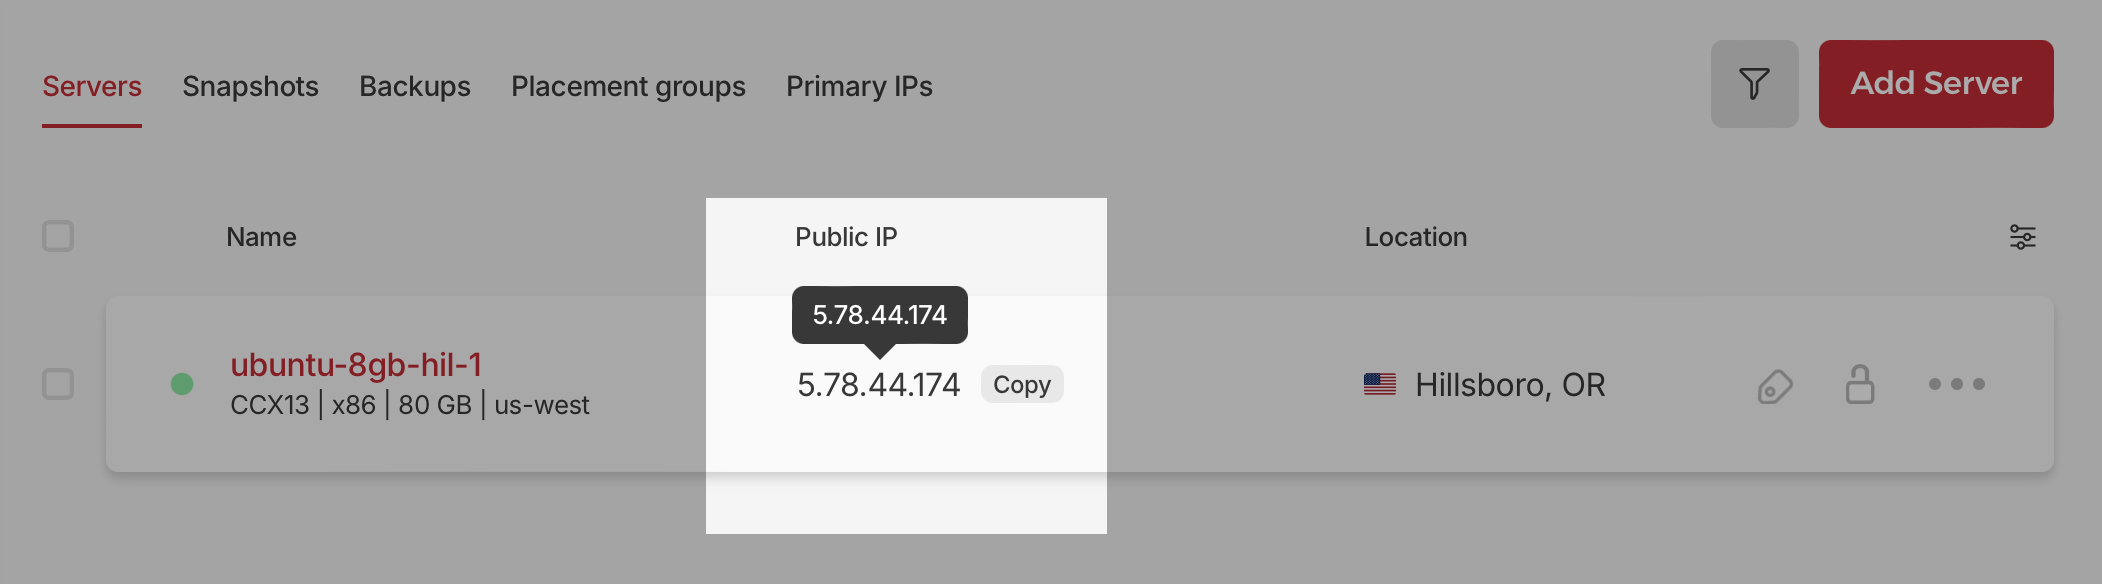Image resolution: width=2102 pixels, height=584 pixels.
Task: Switch to the Snapshots tab
Action: click(x=250, y=86)
